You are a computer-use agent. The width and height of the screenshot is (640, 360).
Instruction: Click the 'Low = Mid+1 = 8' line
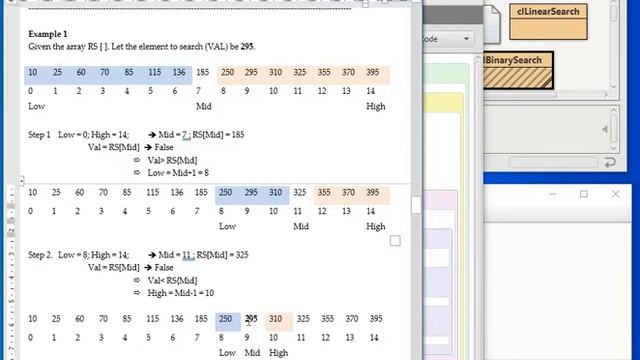coord(178,173)
